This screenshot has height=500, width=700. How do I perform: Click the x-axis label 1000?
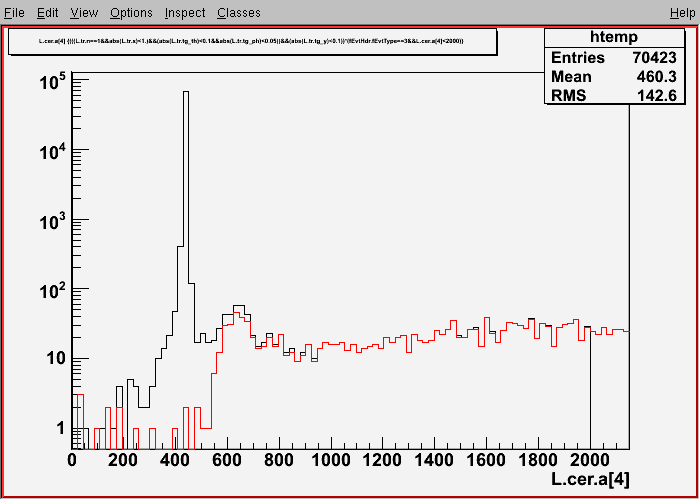coord(331,460)
